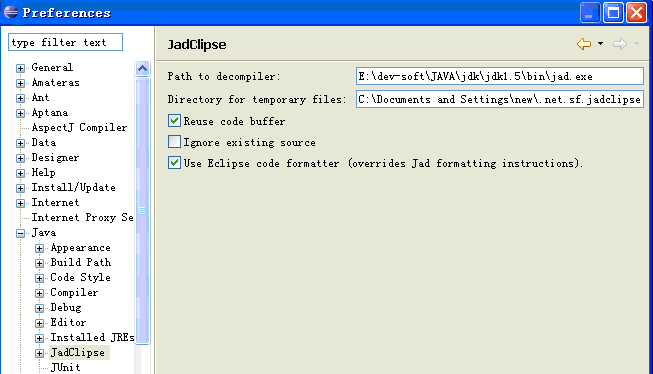Toggle Reuse code buffer checkbox

pos(174,121)
